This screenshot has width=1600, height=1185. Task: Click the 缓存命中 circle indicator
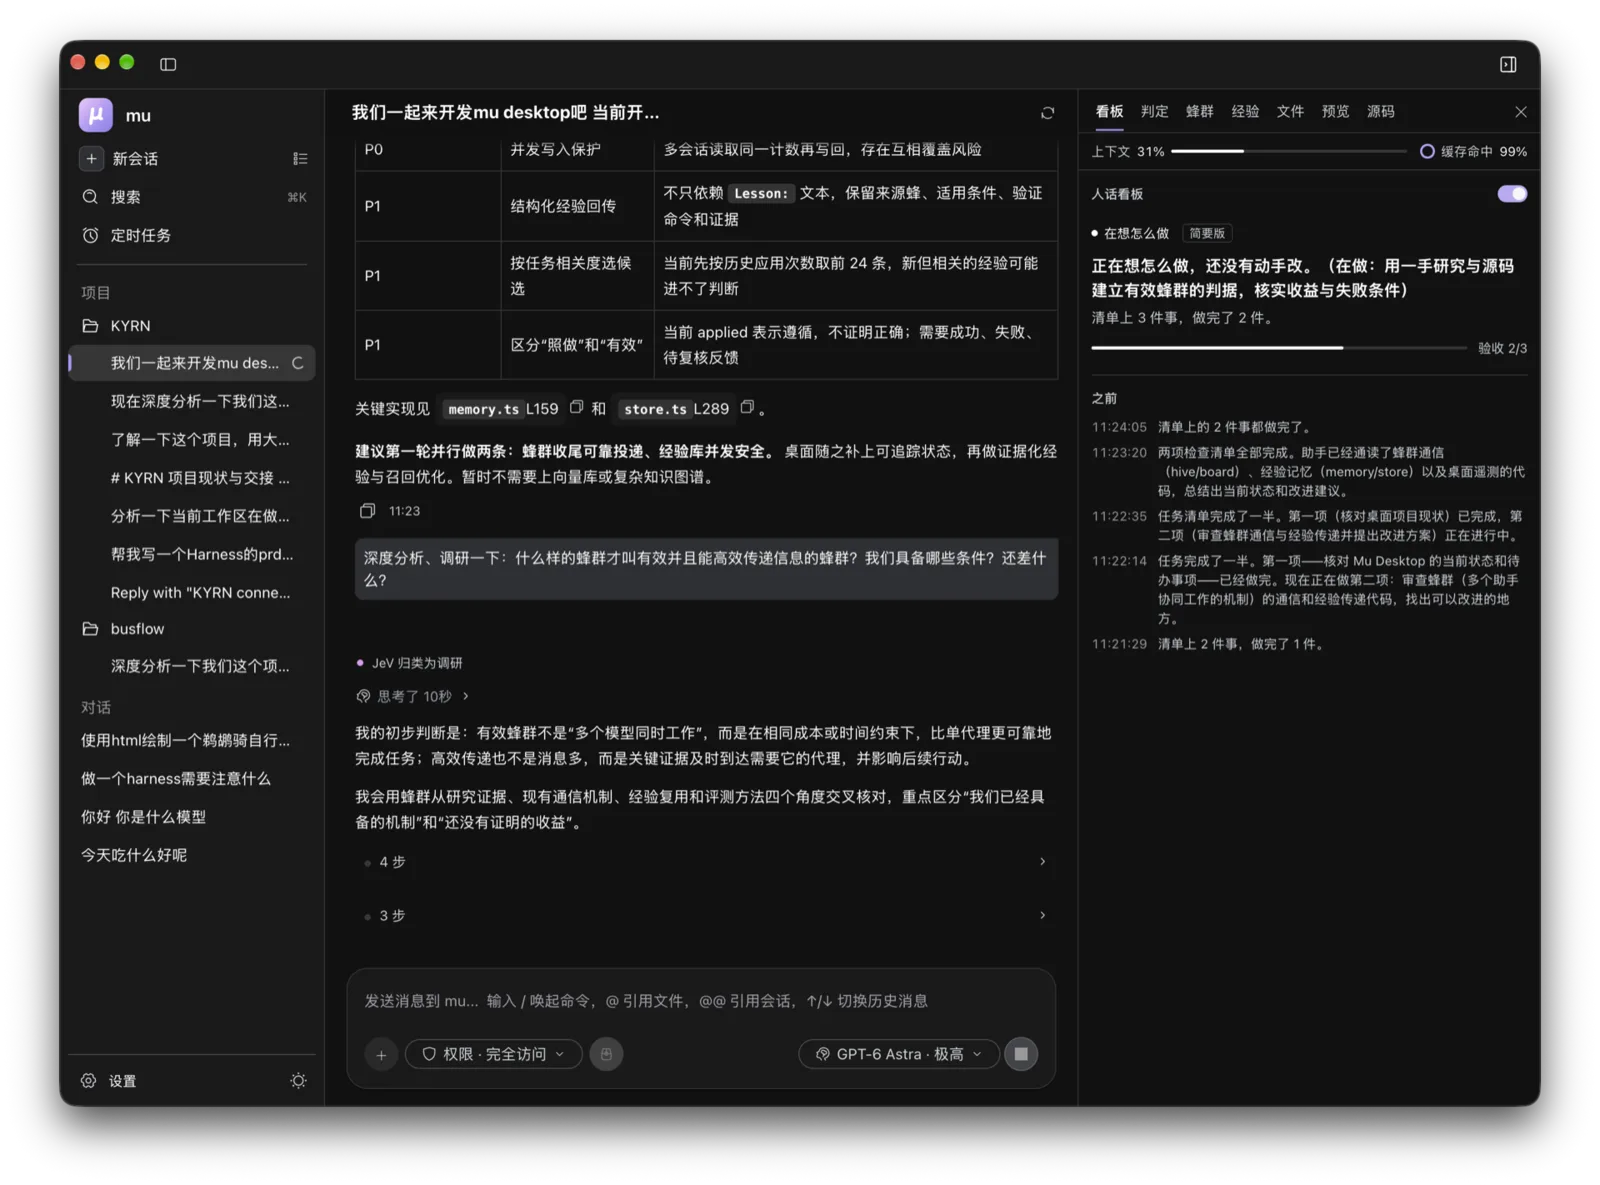point(1427,152)
